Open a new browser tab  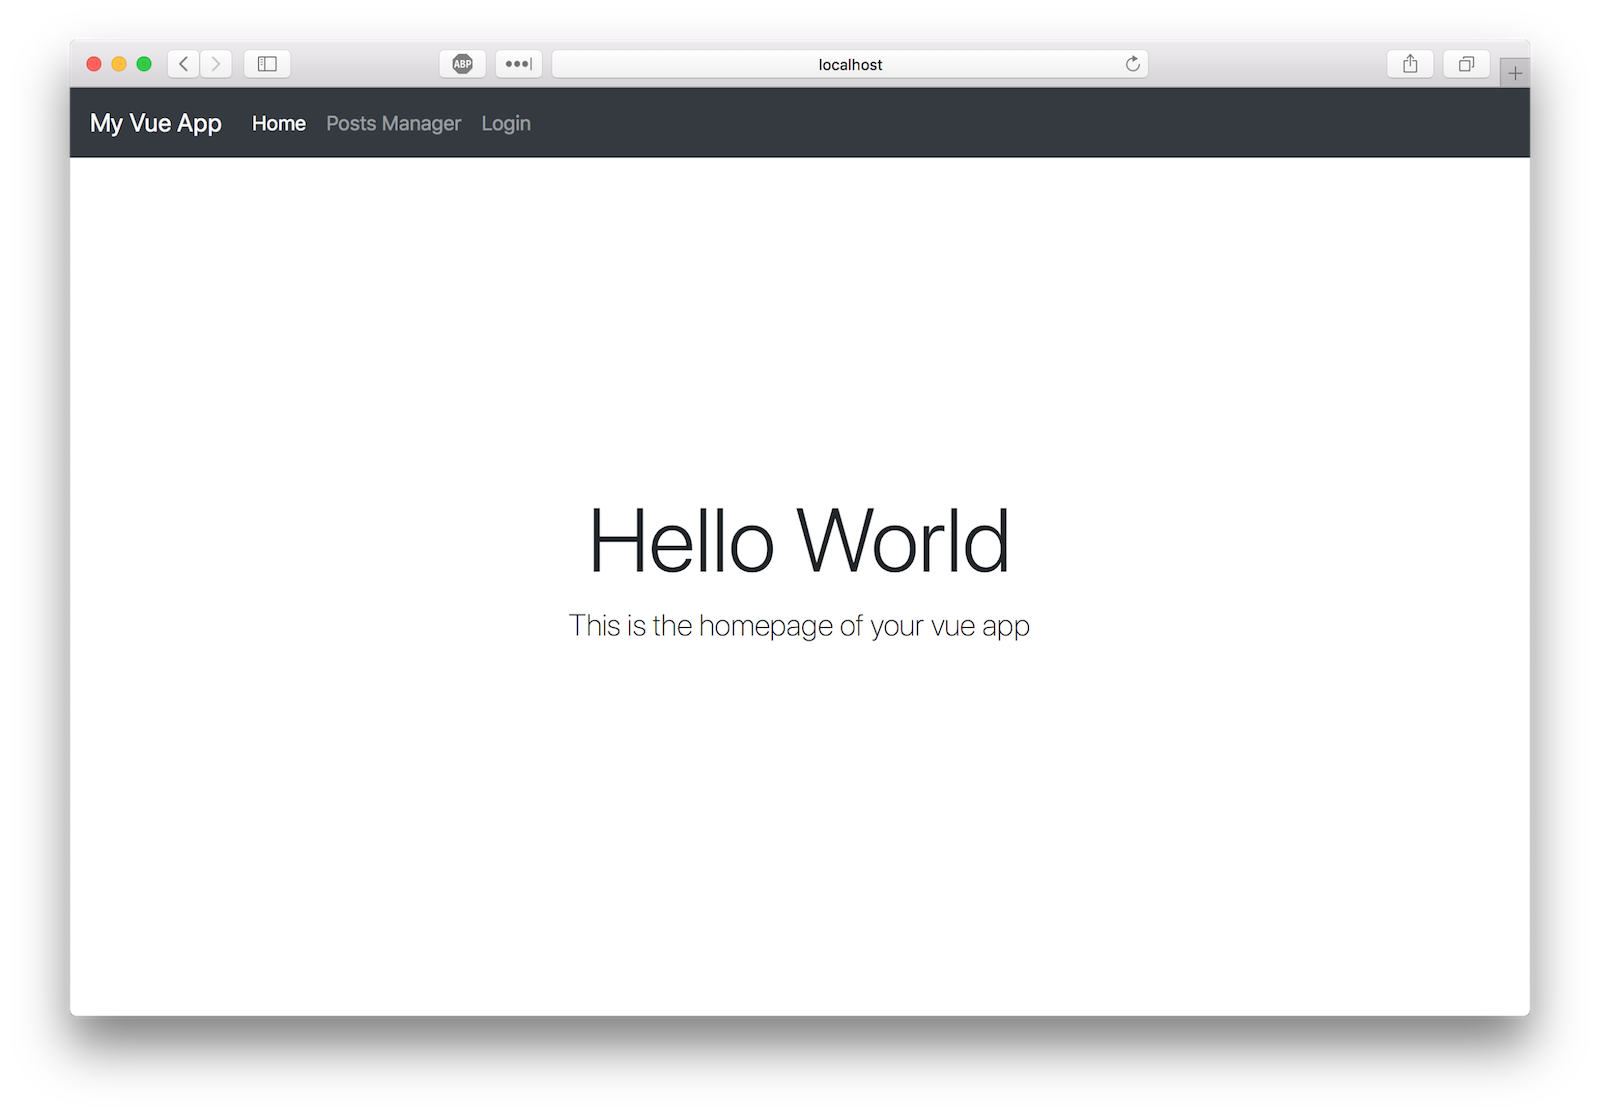(x=1516, y=70)
